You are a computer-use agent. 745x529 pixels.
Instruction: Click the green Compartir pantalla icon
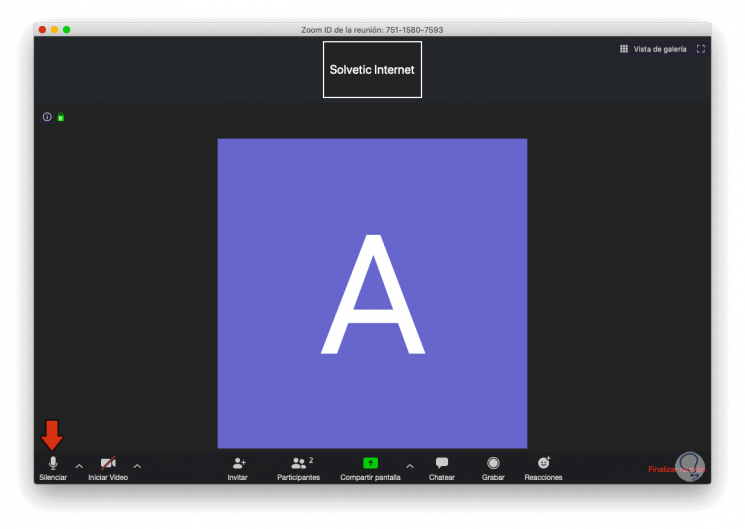pyautogui.click(x=370, y=463)
